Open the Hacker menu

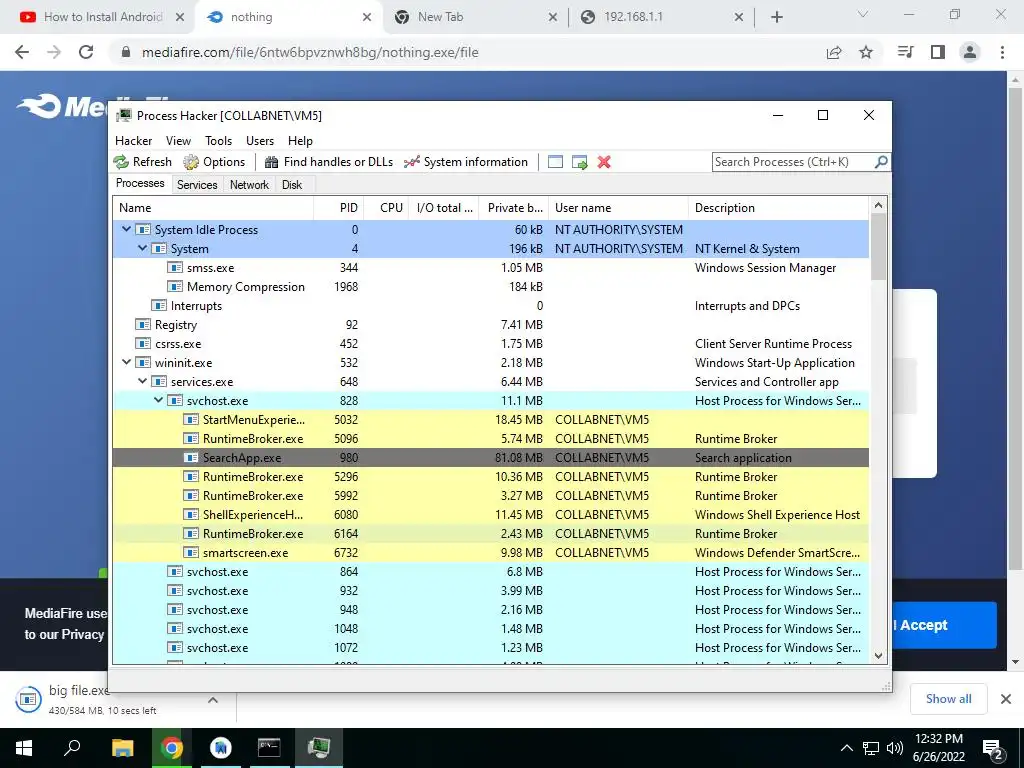pyautogui.click(x=133, y=140)
